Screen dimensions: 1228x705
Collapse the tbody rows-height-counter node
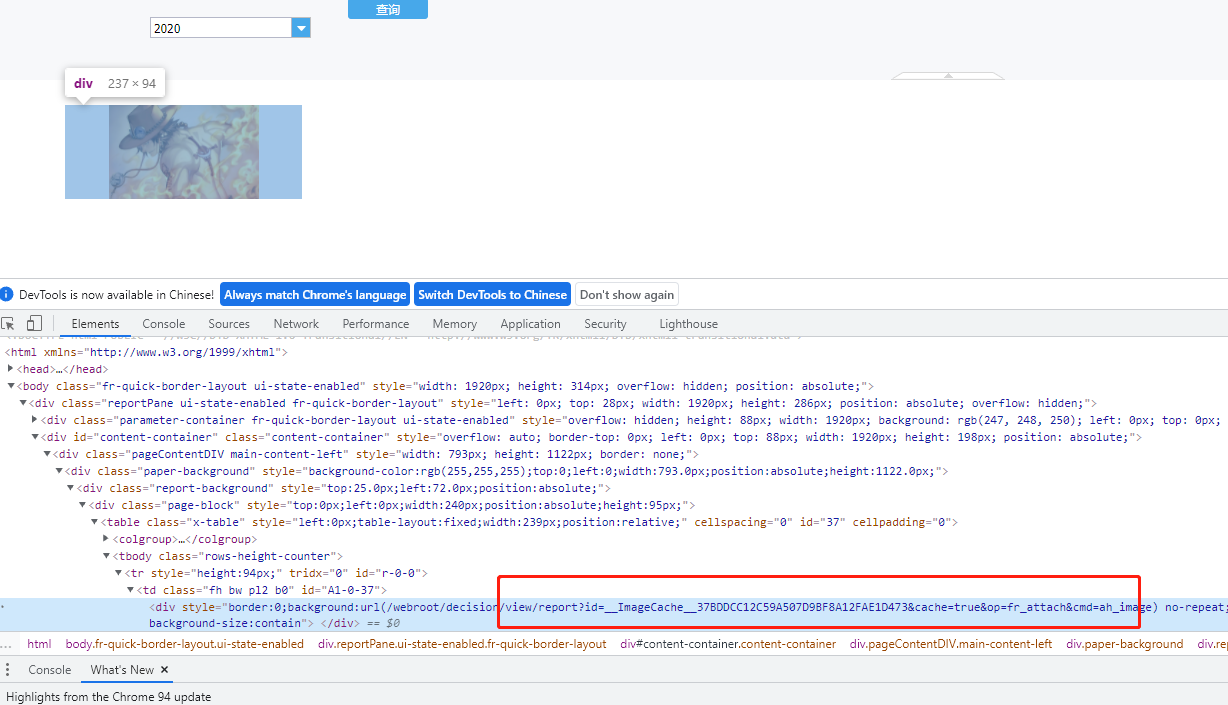tap(106, 556)
